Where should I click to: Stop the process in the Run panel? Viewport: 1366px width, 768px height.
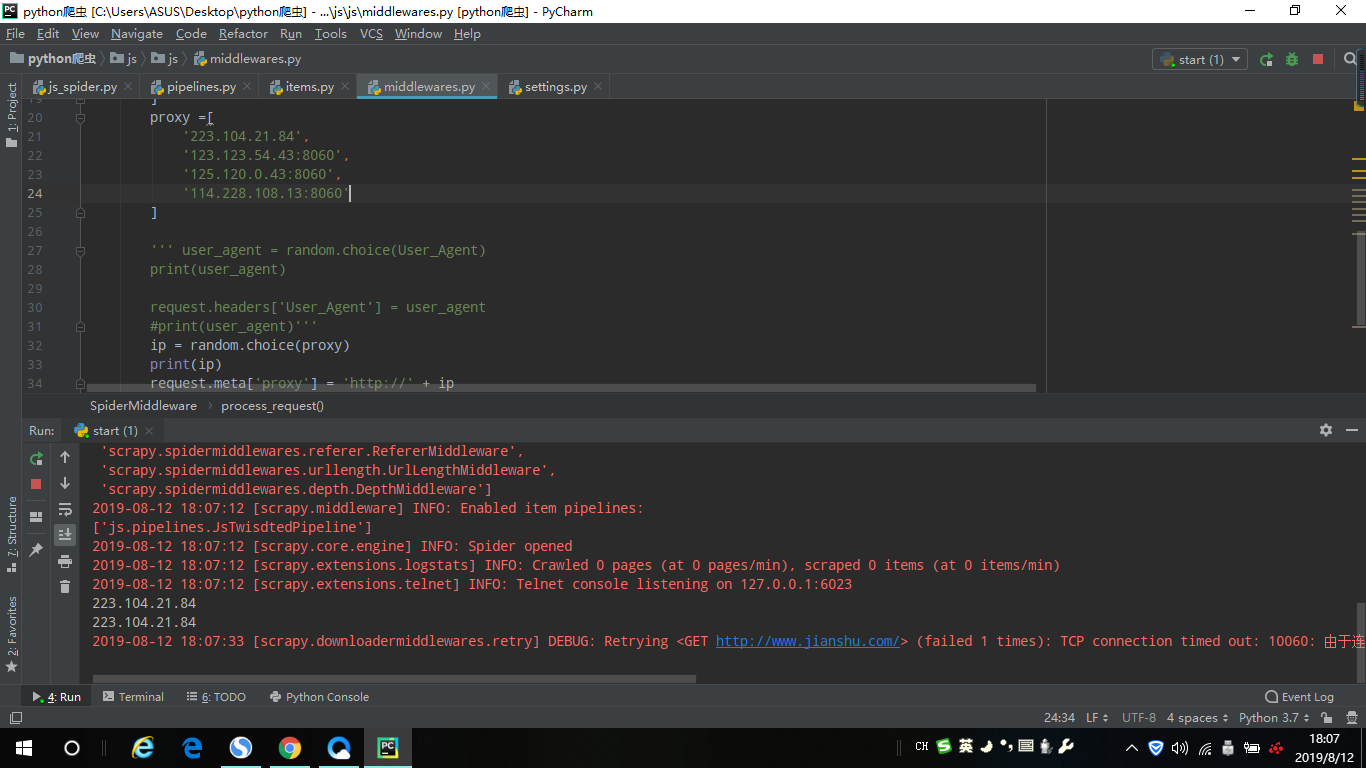[x=36, y=484]
